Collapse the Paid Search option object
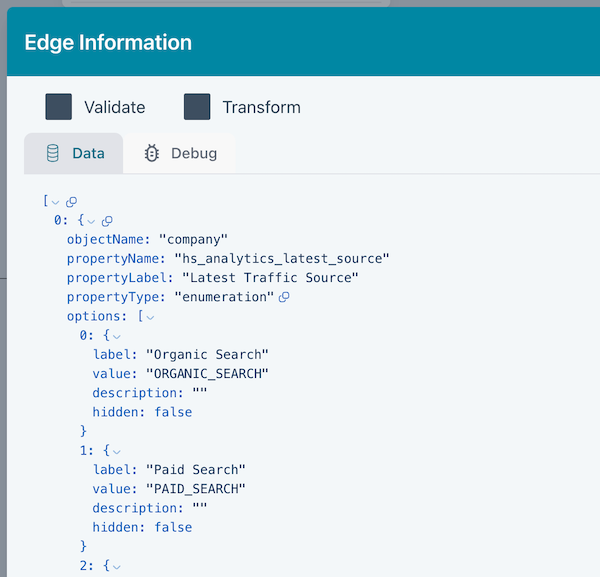This screenshot has height=577, width=600. click(117, 451)
